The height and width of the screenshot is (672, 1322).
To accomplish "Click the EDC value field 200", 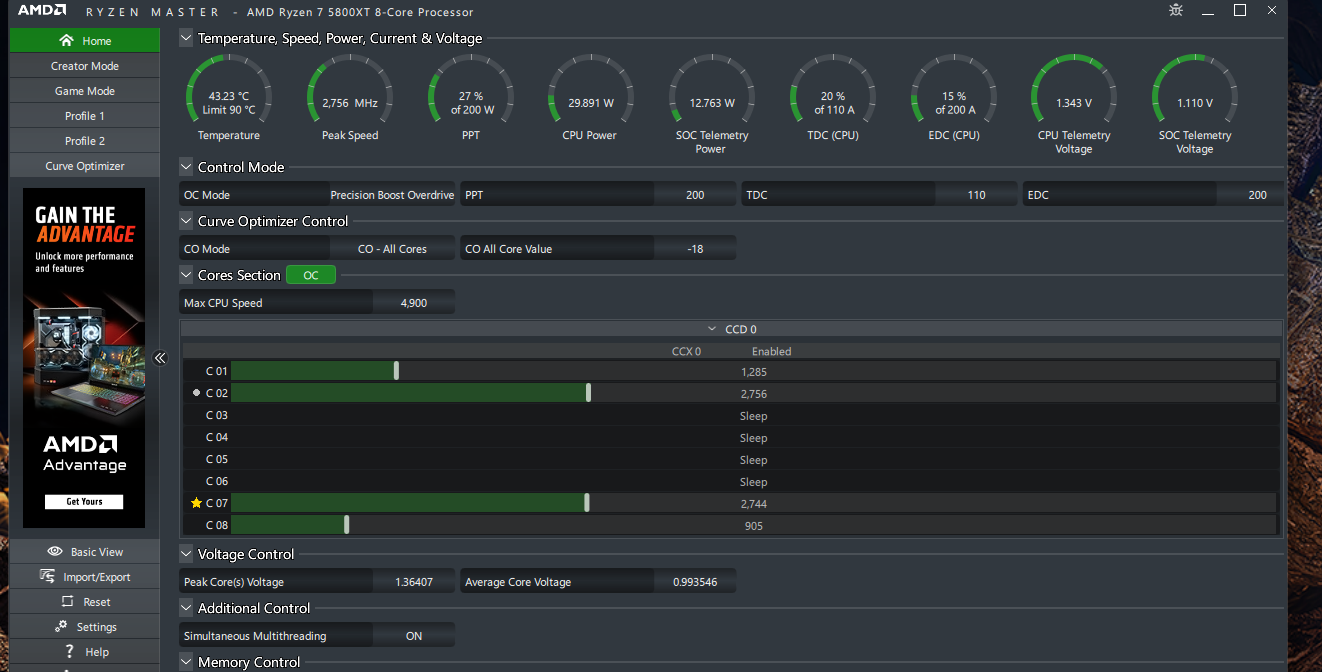I will pyautogui.click(x=1257, y=195).
